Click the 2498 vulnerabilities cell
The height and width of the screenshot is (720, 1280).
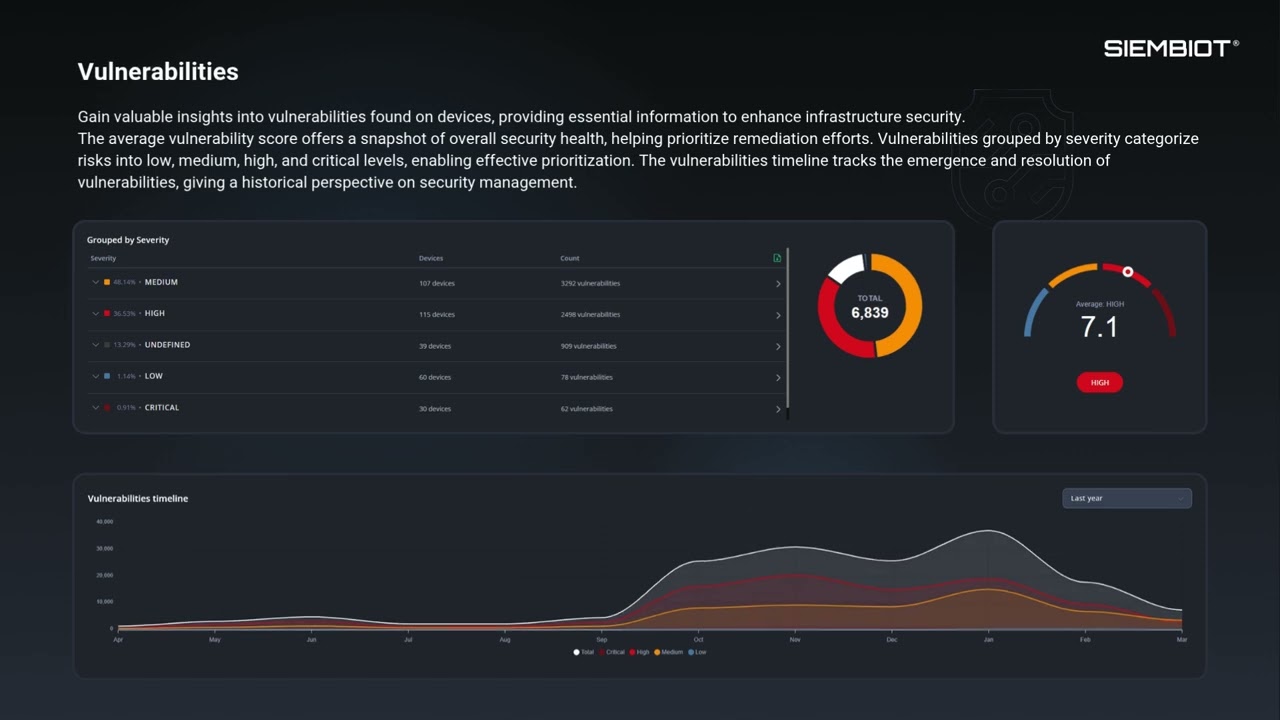tap(590, 314)
